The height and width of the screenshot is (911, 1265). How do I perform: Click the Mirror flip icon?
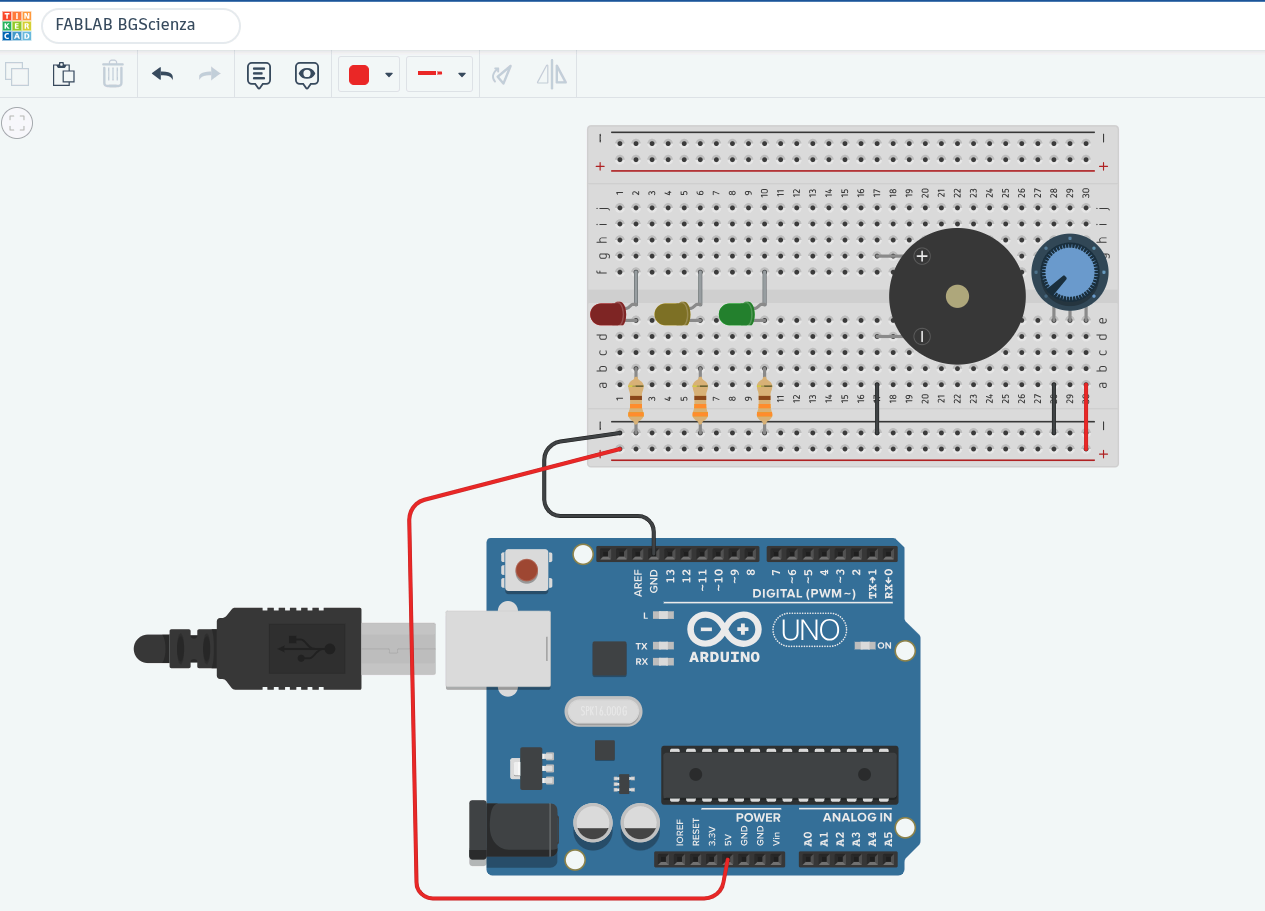click(551, 74)
